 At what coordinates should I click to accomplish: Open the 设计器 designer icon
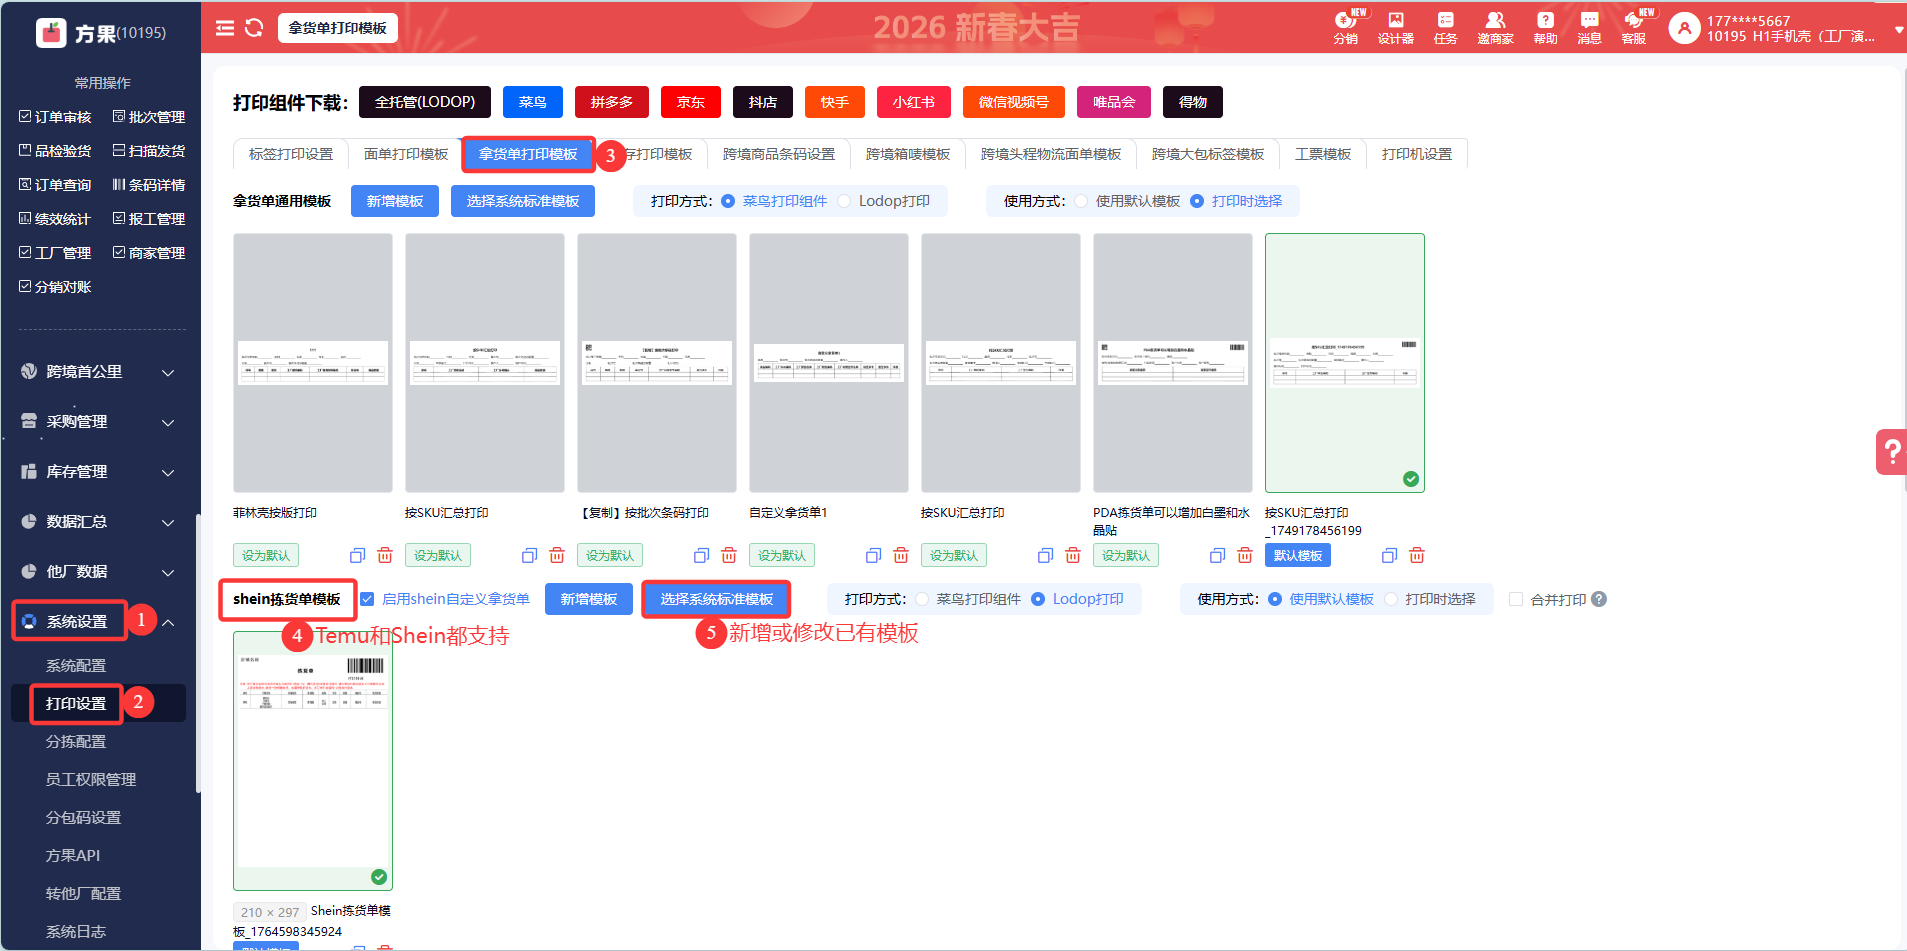[1396, 27]
